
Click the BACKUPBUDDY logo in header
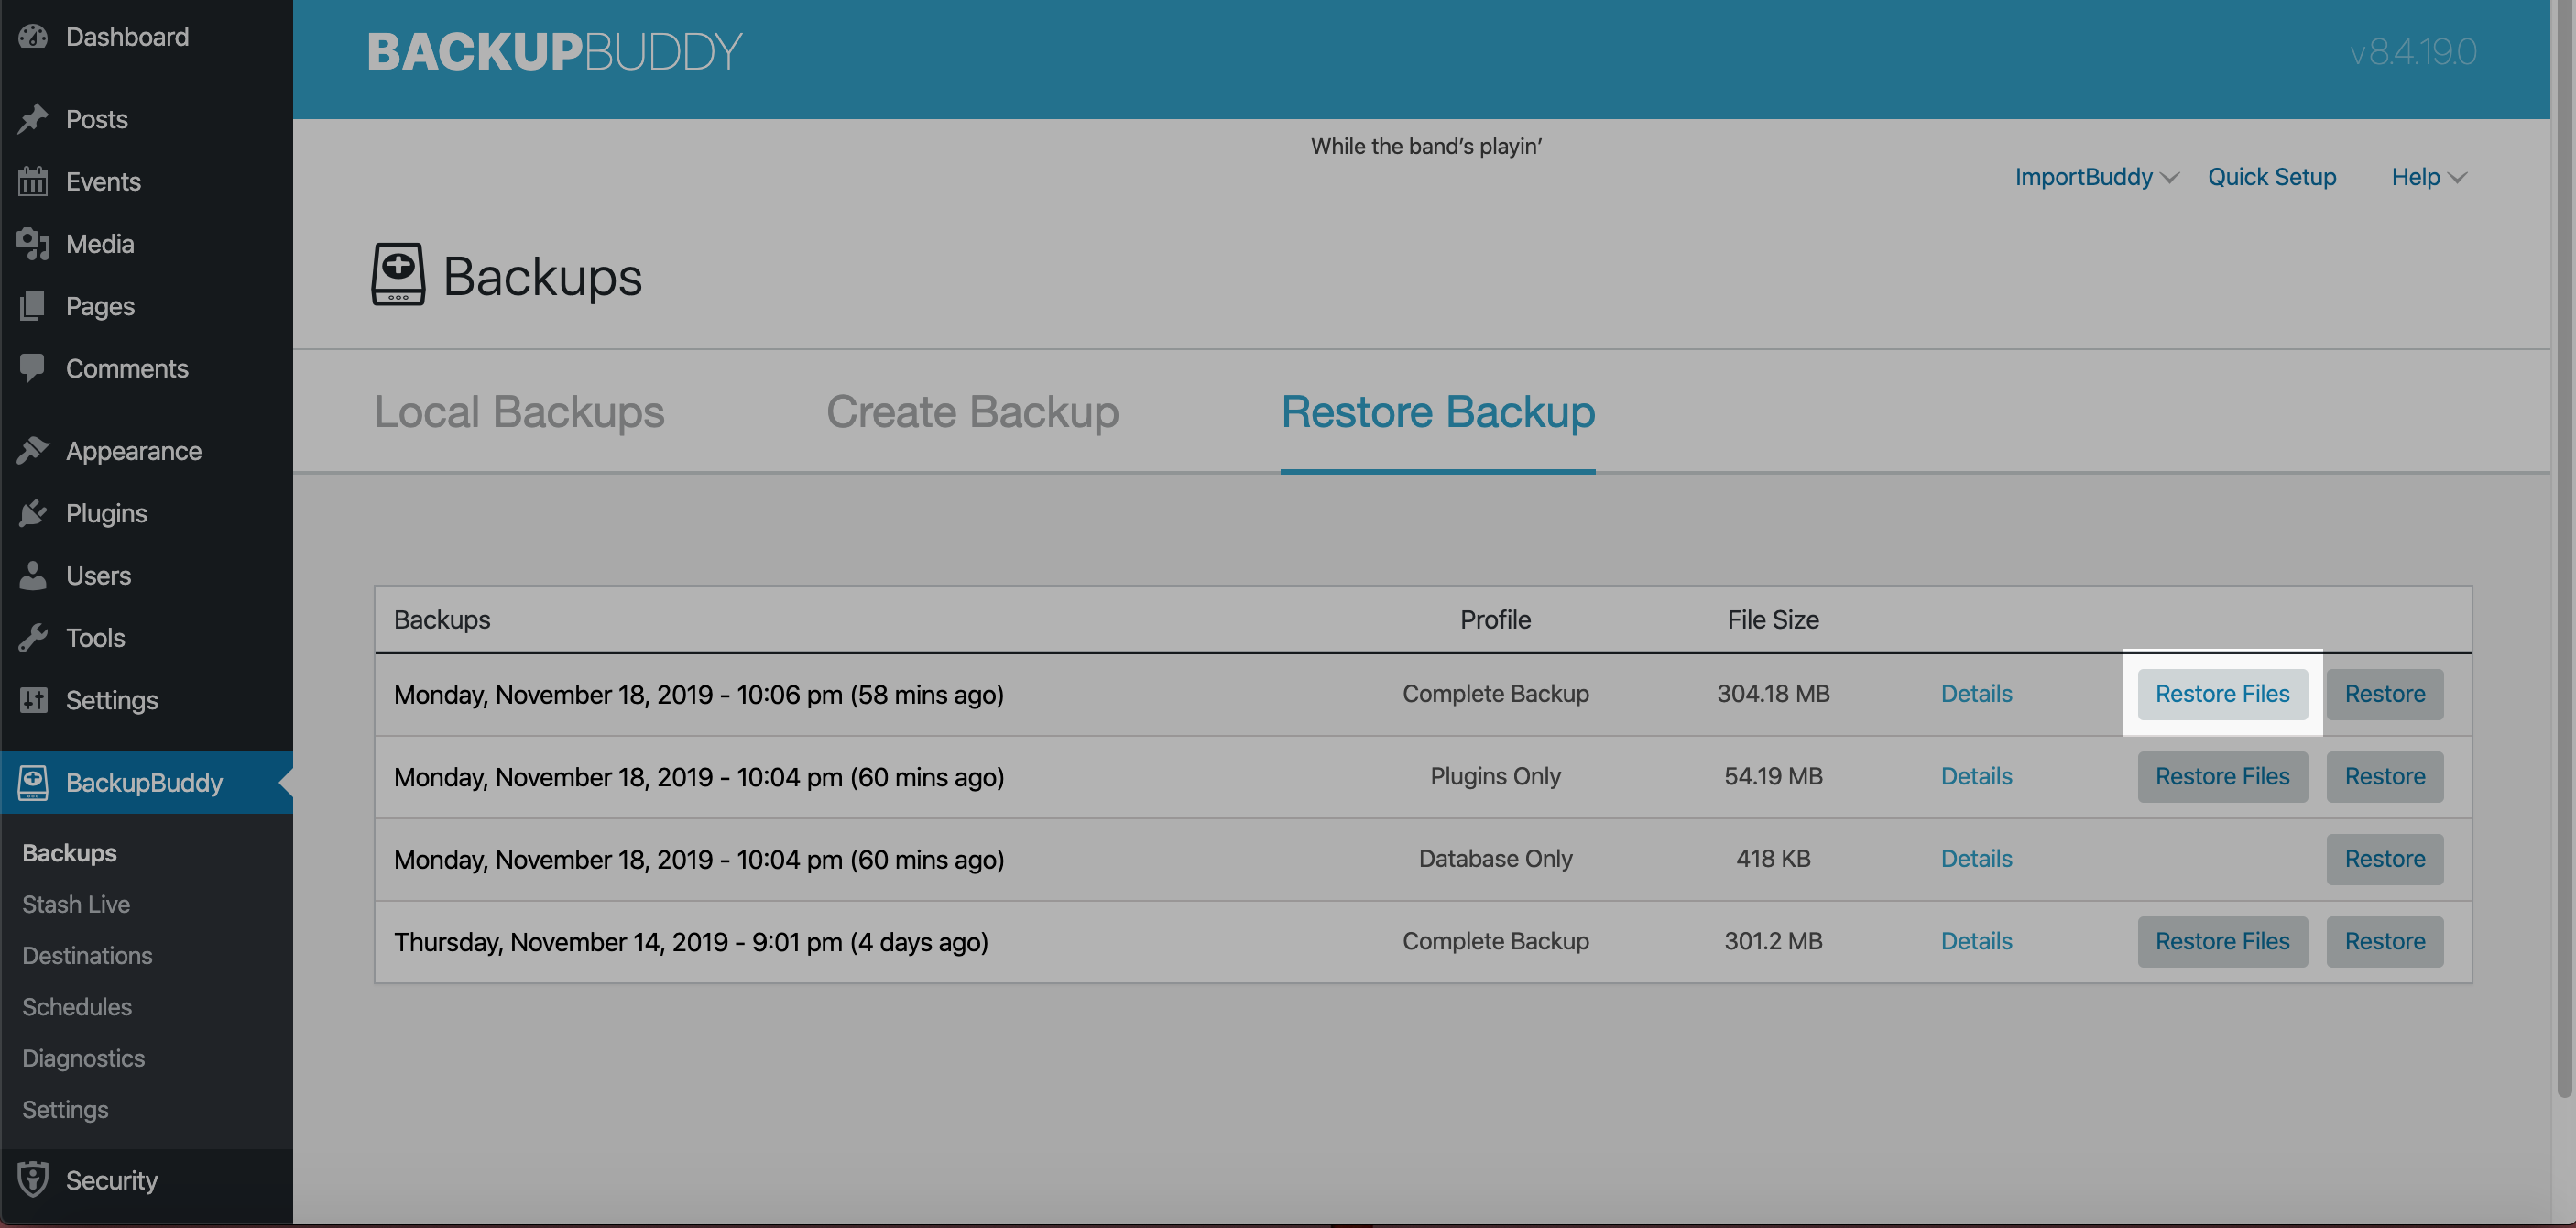tap(555, 52)
